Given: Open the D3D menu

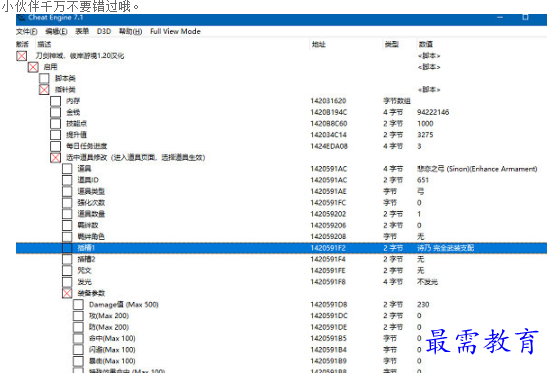Looking at the screenshot, I should point(104,31).
